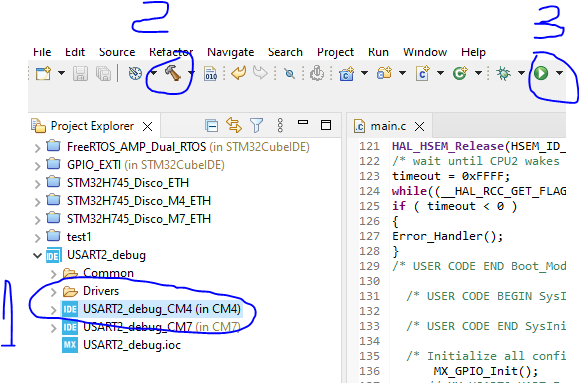Open the File menu
This screenshot has width=579, height=383.
click(42, 52)
